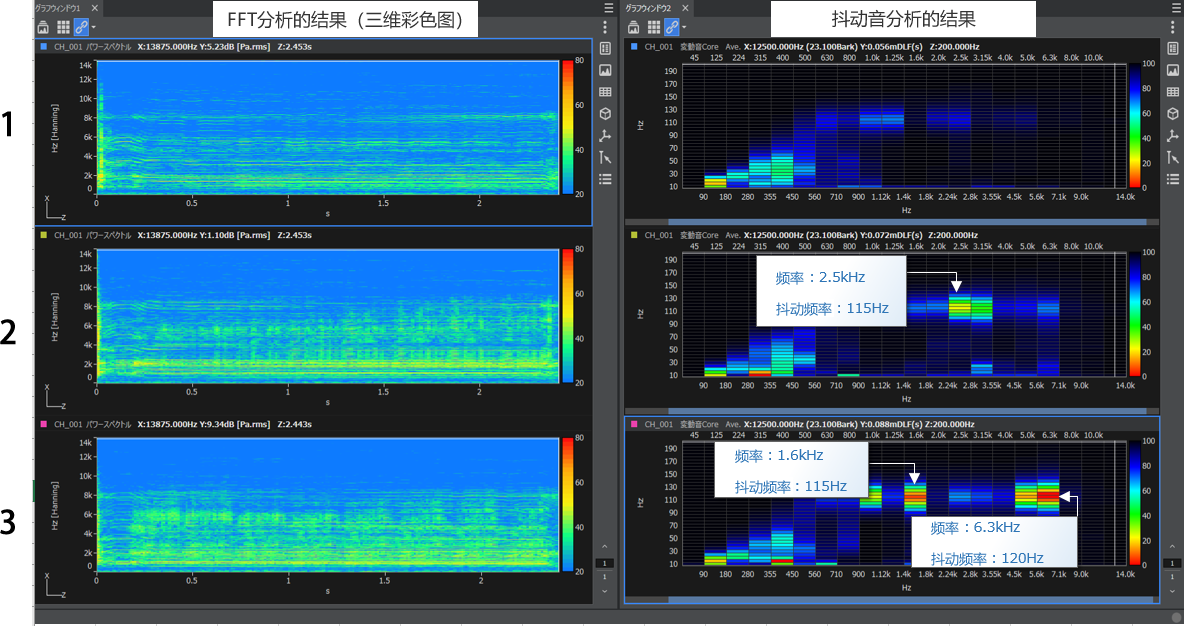Click the grid layout icon in グラフウィンドウ1 toolbar

coord(62,27)
